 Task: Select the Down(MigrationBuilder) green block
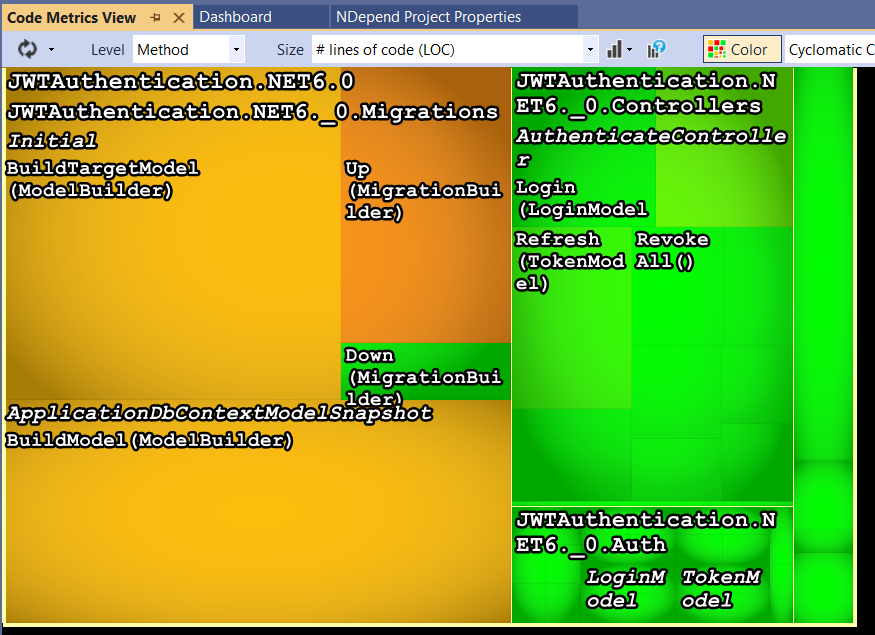click(x=425, y=371)
